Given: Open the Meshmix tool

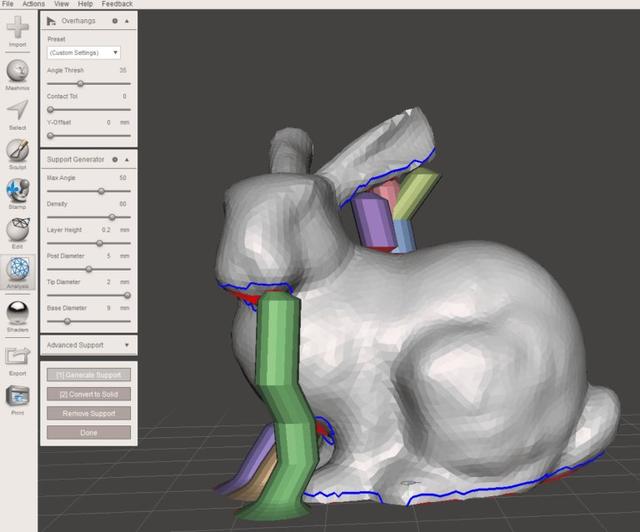Looking at the screenshot, I should click(x=17, y=71).
